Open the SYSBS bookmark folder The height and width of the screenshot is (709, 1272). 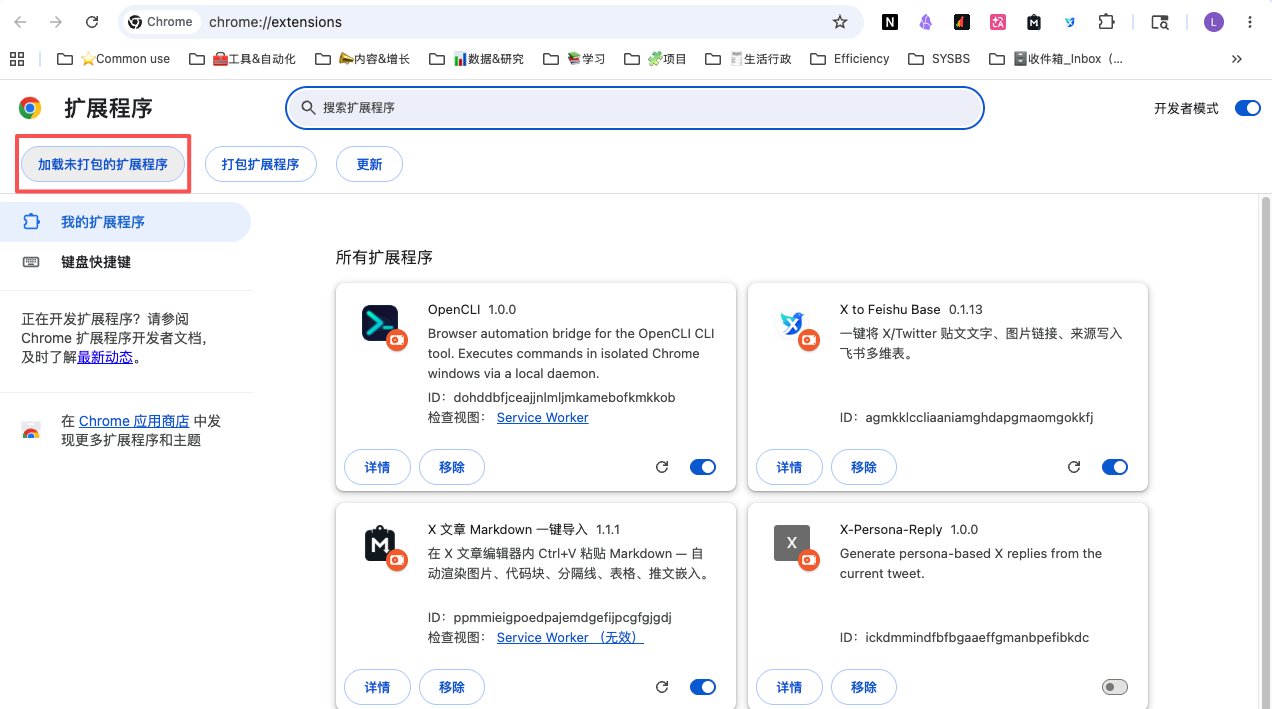pos(939,59)
